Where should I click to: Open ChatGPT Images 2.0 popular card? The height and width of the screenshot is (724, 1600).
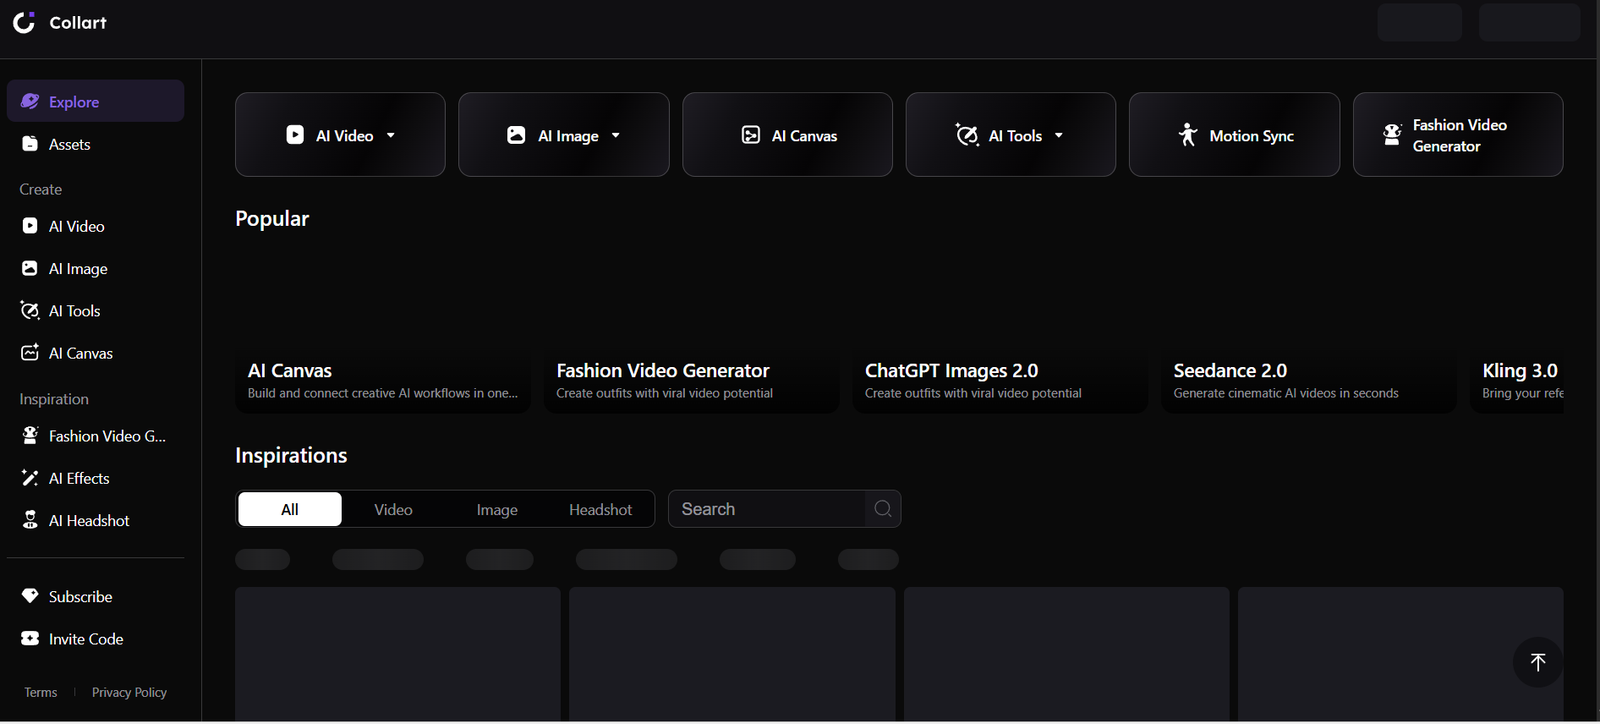(1000, 329)
